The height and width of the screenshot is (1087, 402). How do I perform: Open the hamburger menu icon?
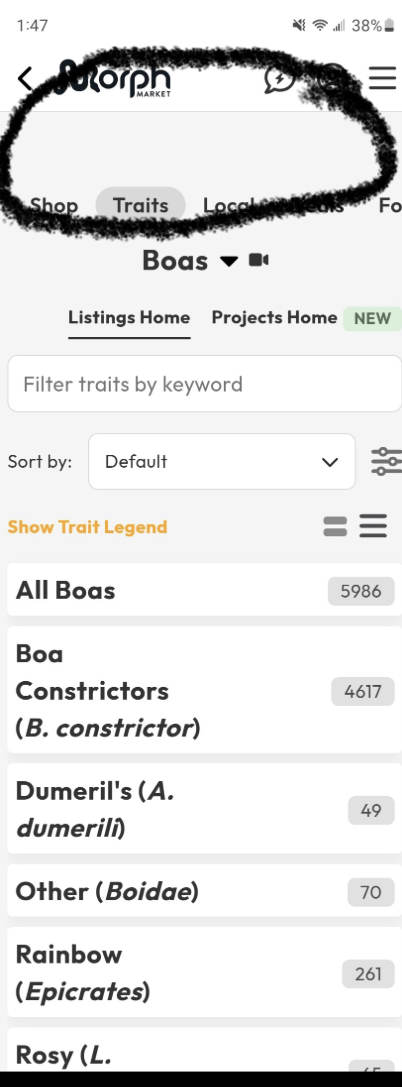(382, 78)
